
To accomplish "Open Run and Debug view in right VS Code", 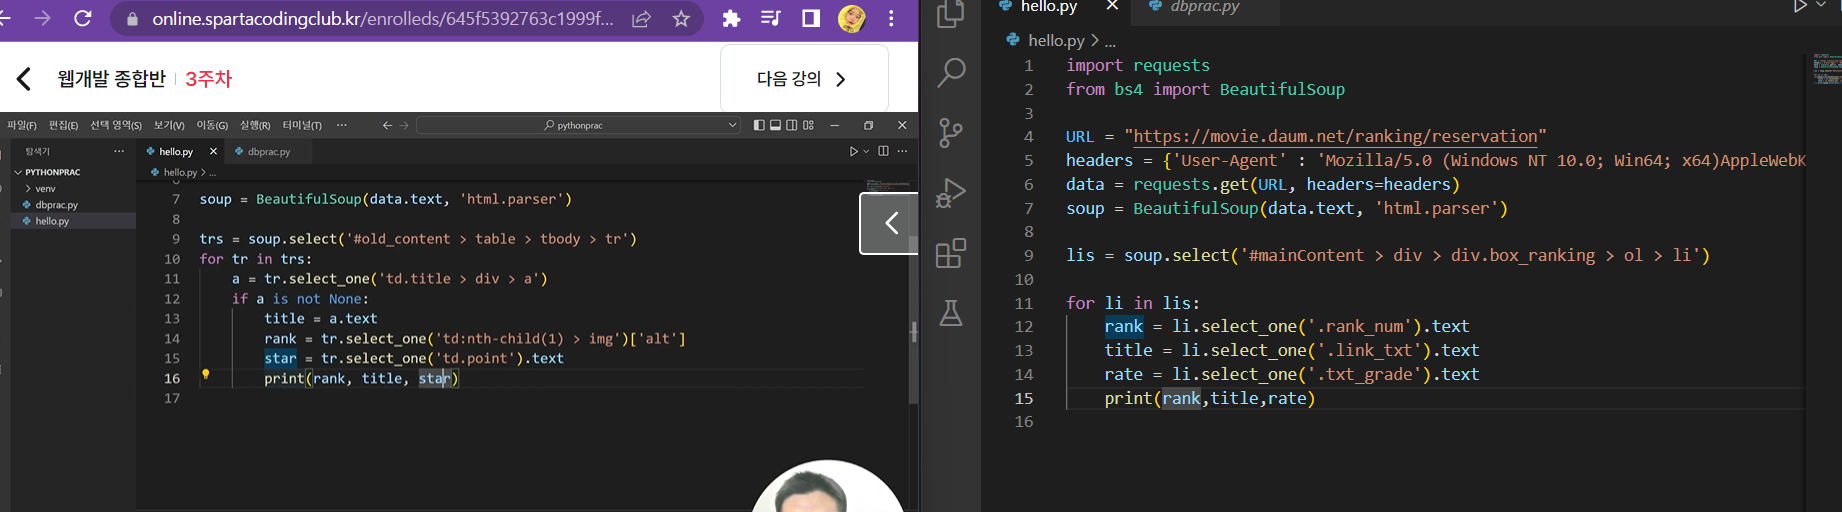I will [x=951, y=193].
